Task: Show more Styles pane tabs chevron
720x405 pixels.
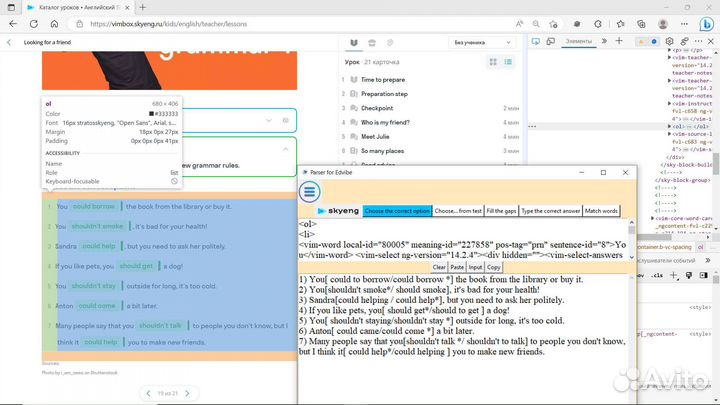Action: [708, 260]
